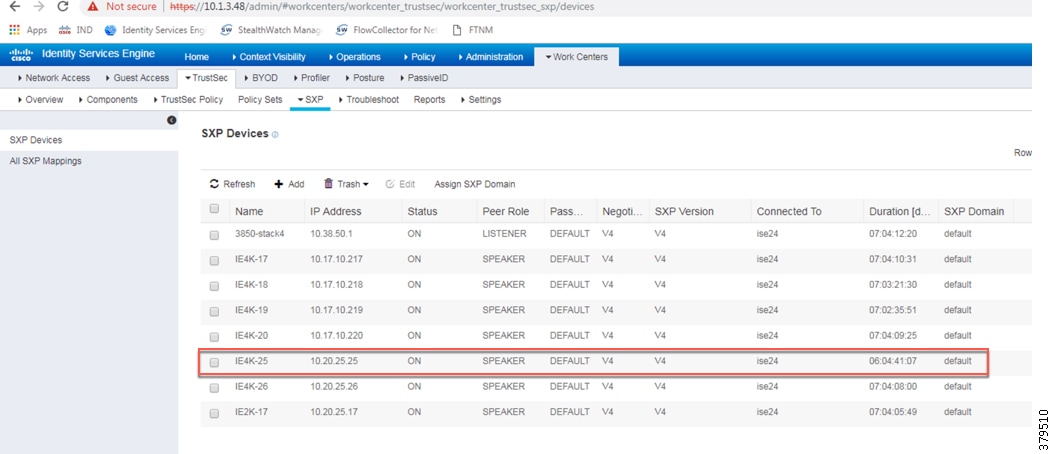
Task: Go to Policy Sets
Action: [260, 100]
